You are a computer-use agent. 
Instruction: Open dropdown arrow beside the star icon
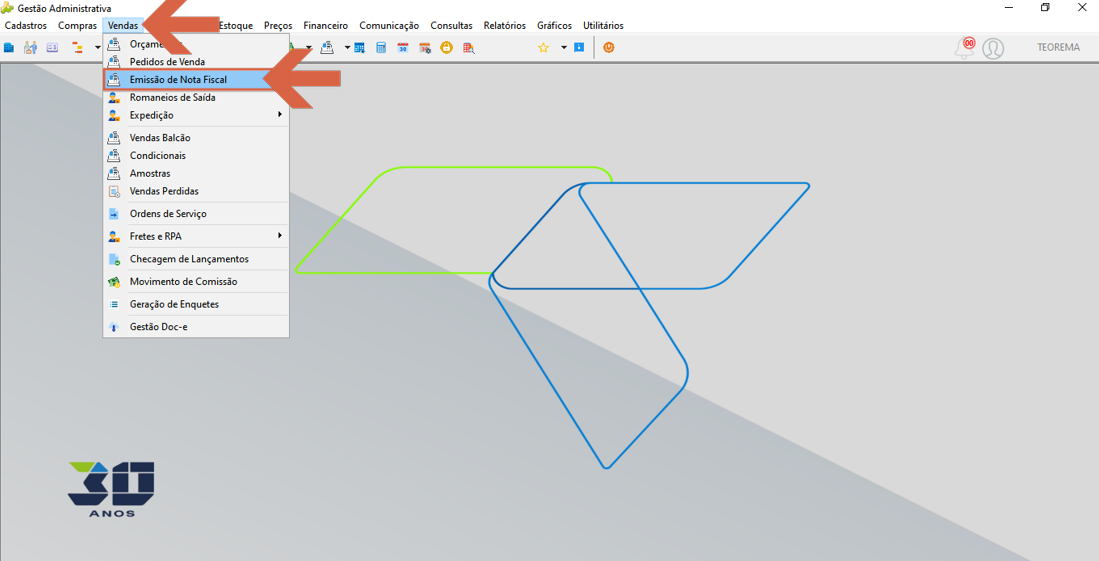click(x=564, y=48)
